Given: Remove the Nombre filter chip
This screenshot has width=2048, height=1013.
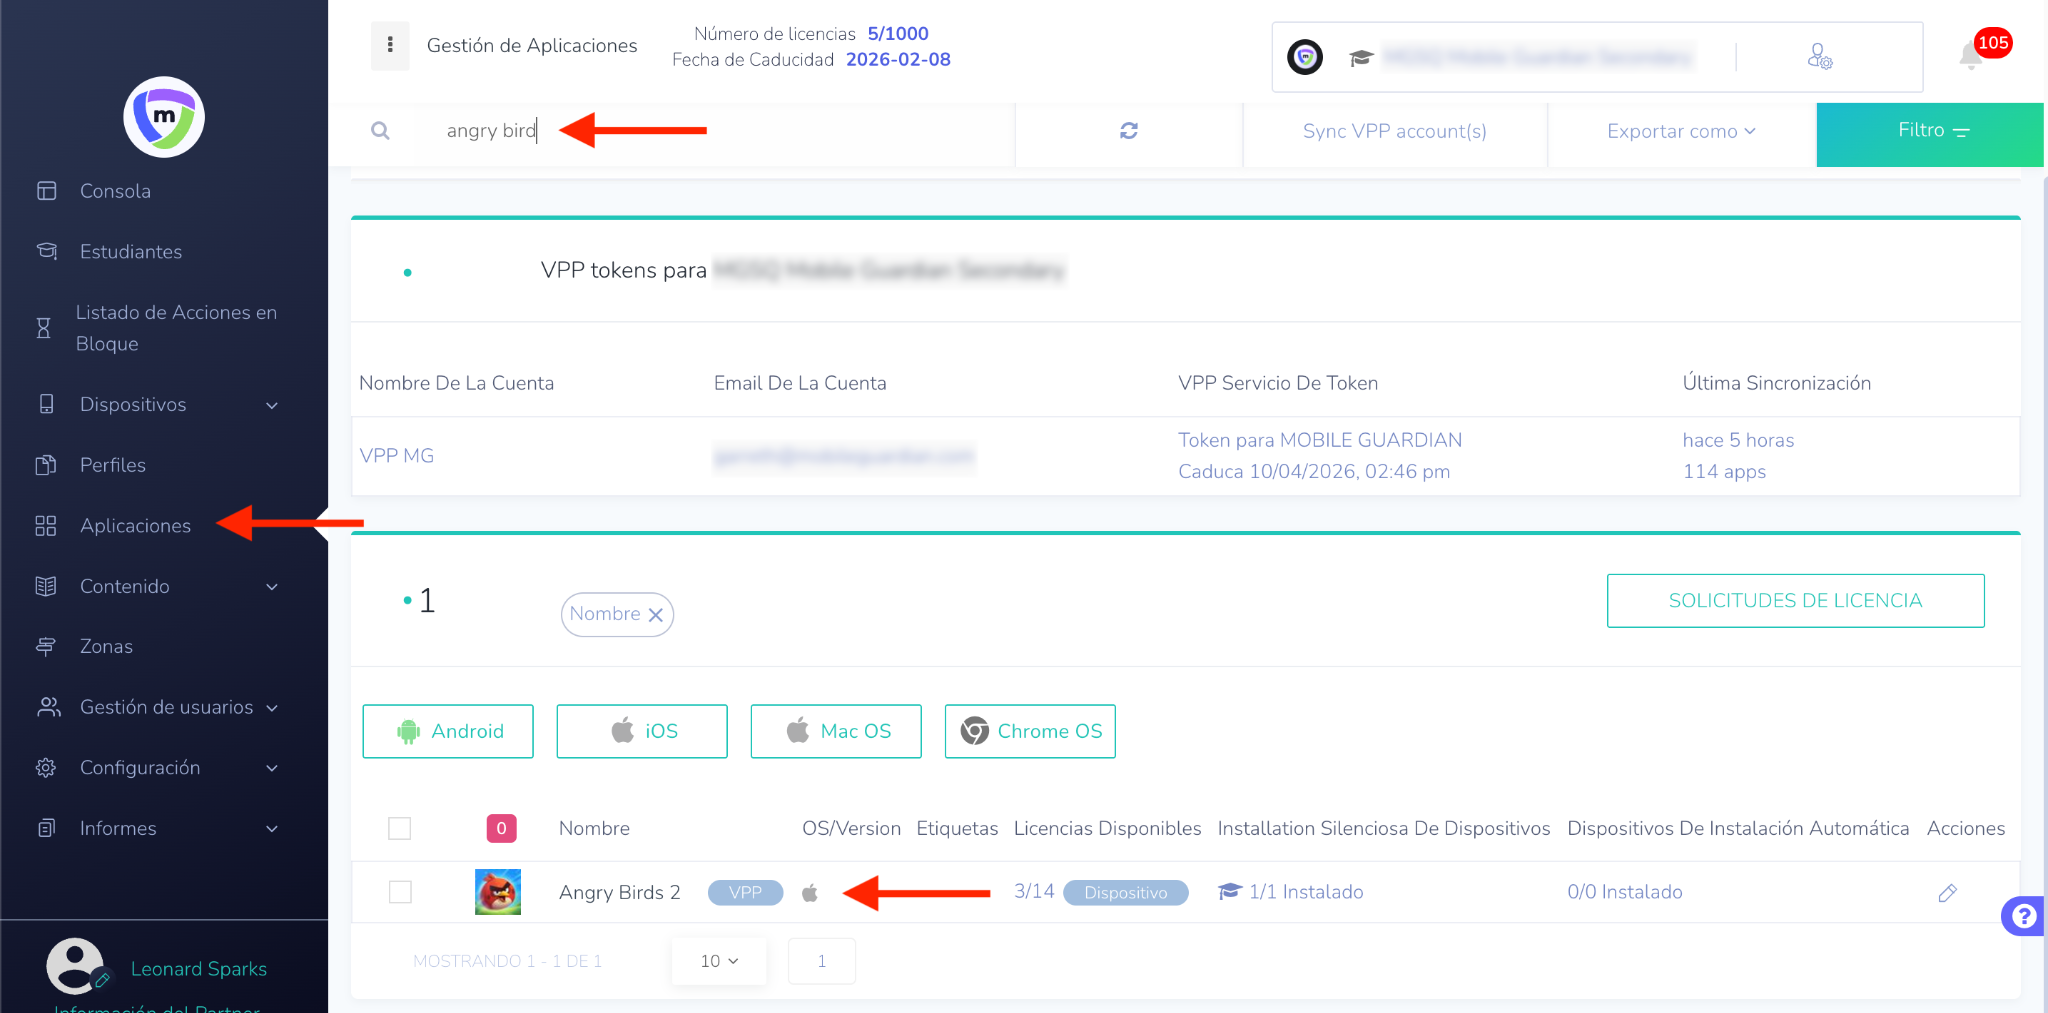Looking at the screenshot, I should 656,615.
